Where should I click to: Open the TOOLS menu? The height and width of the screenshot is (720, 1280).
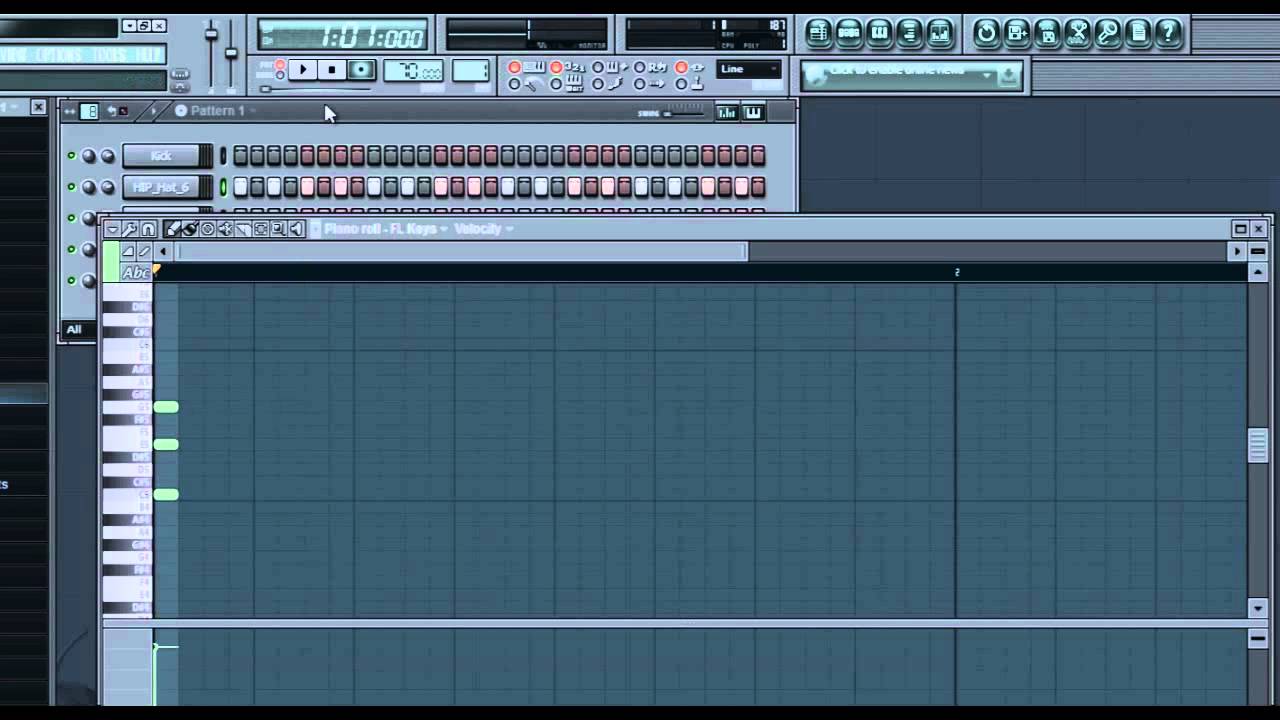pos(110,55)
